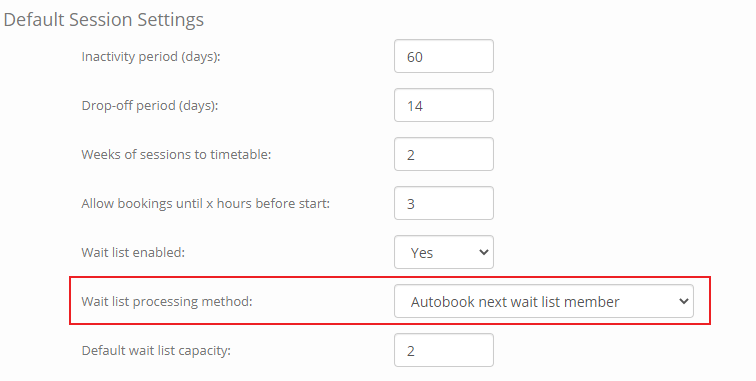756x381 pixels.
Task: Click the Wait list processing method label
Action: click(x=167, y=302)
